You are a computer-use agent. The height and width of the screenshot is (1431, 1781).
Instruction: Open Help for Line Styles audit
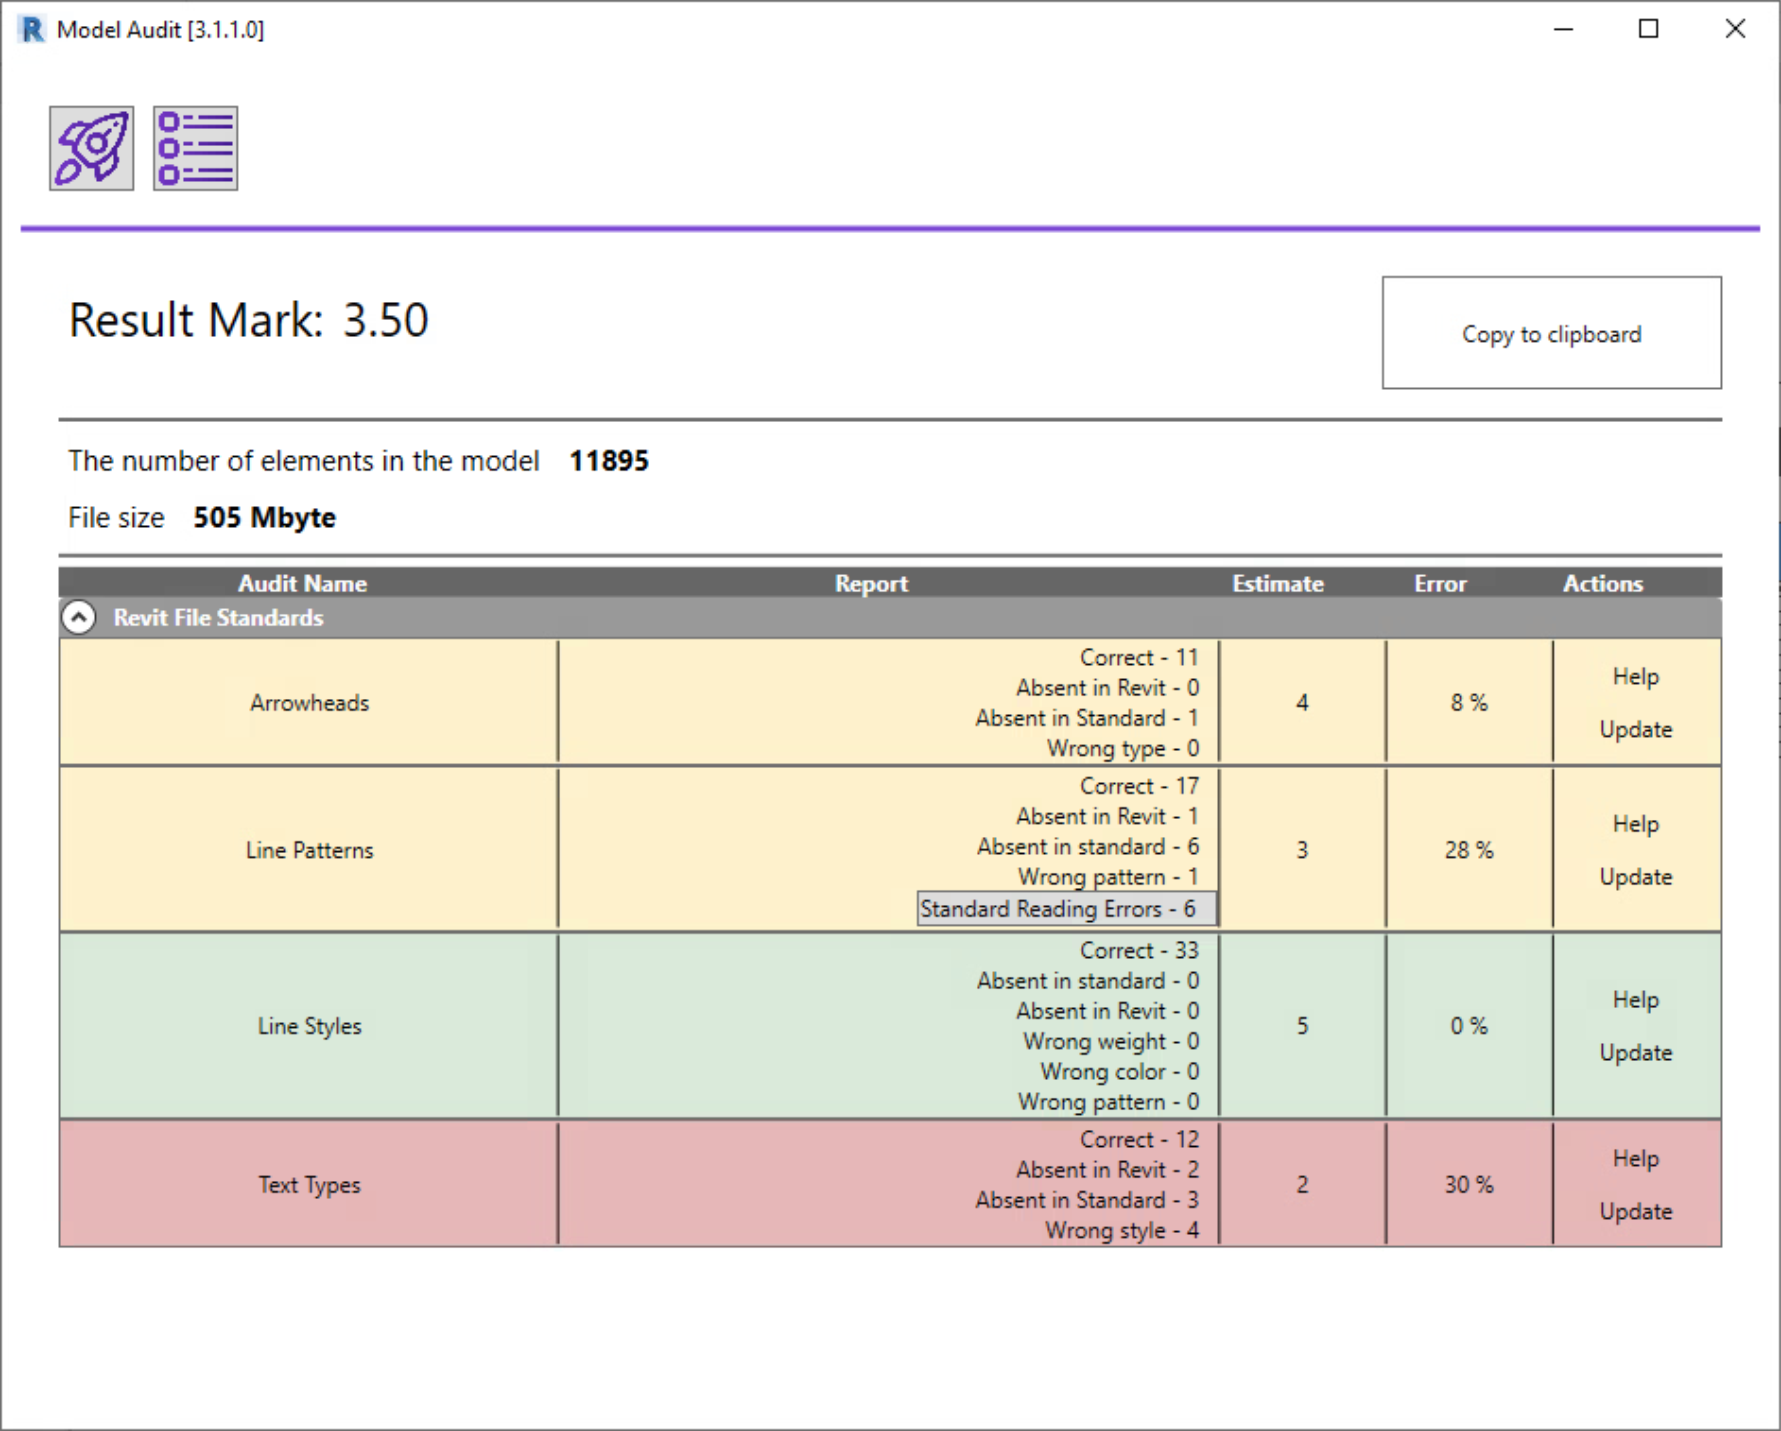tap(1635, 1000)
